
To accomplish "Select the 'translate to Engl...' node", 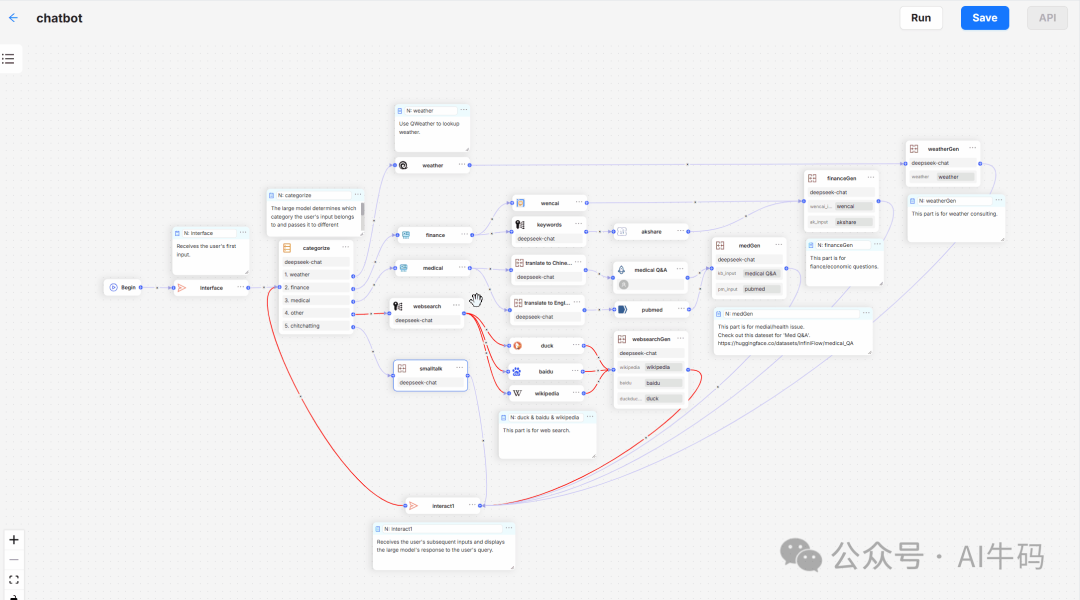I will click(x=548, y=309).
